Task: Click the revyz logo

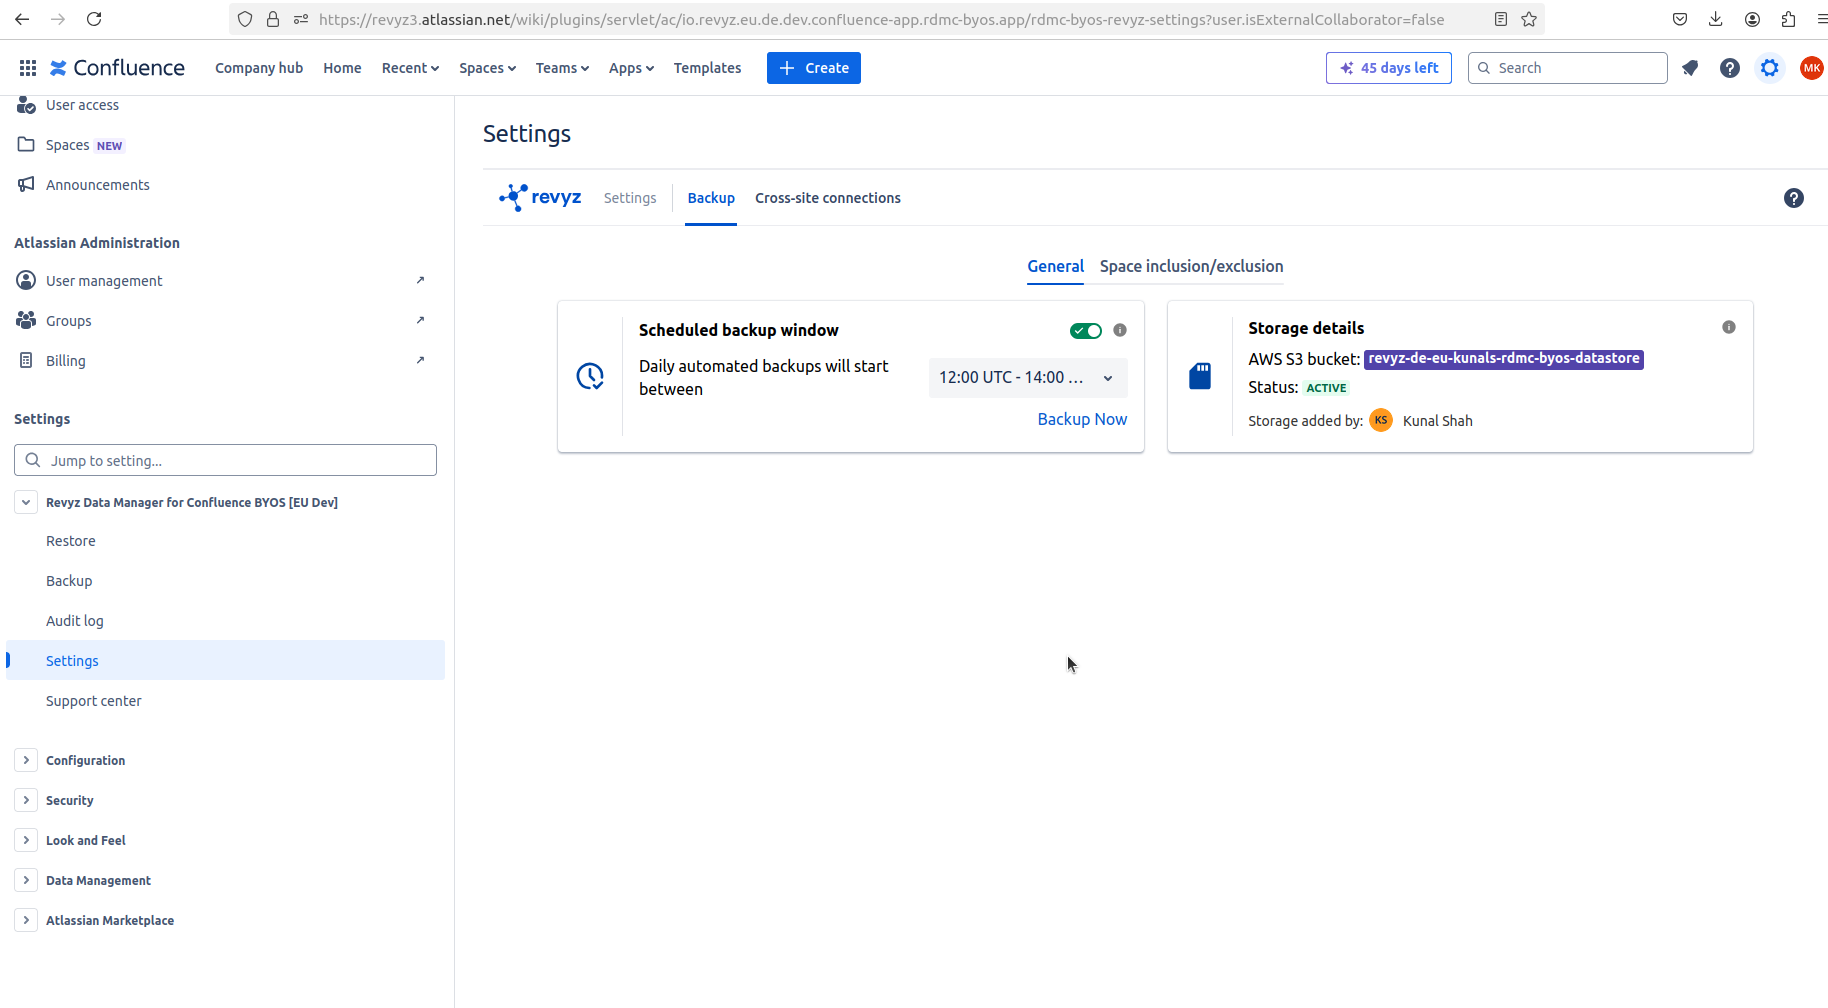Action: 540,197
